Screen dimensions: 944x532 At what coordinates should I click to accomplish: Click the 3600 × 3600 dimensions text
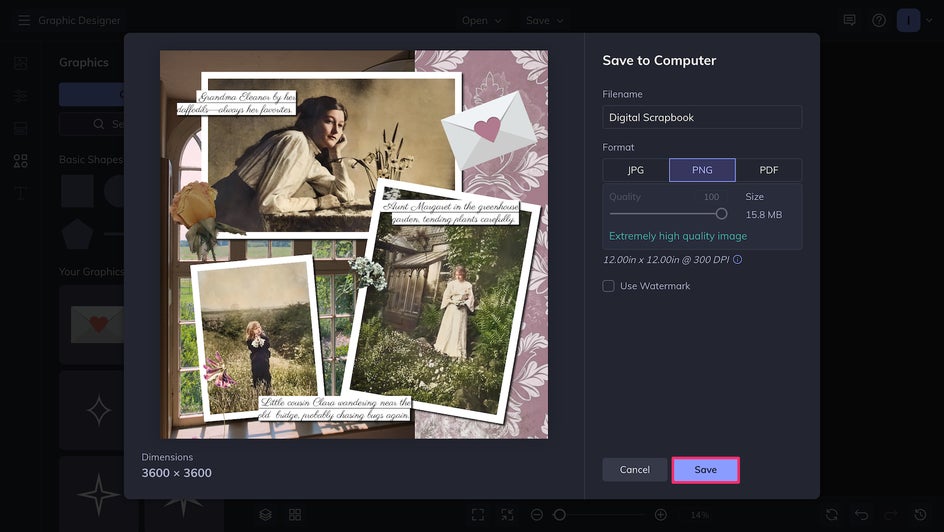click(x=176, y=473)
